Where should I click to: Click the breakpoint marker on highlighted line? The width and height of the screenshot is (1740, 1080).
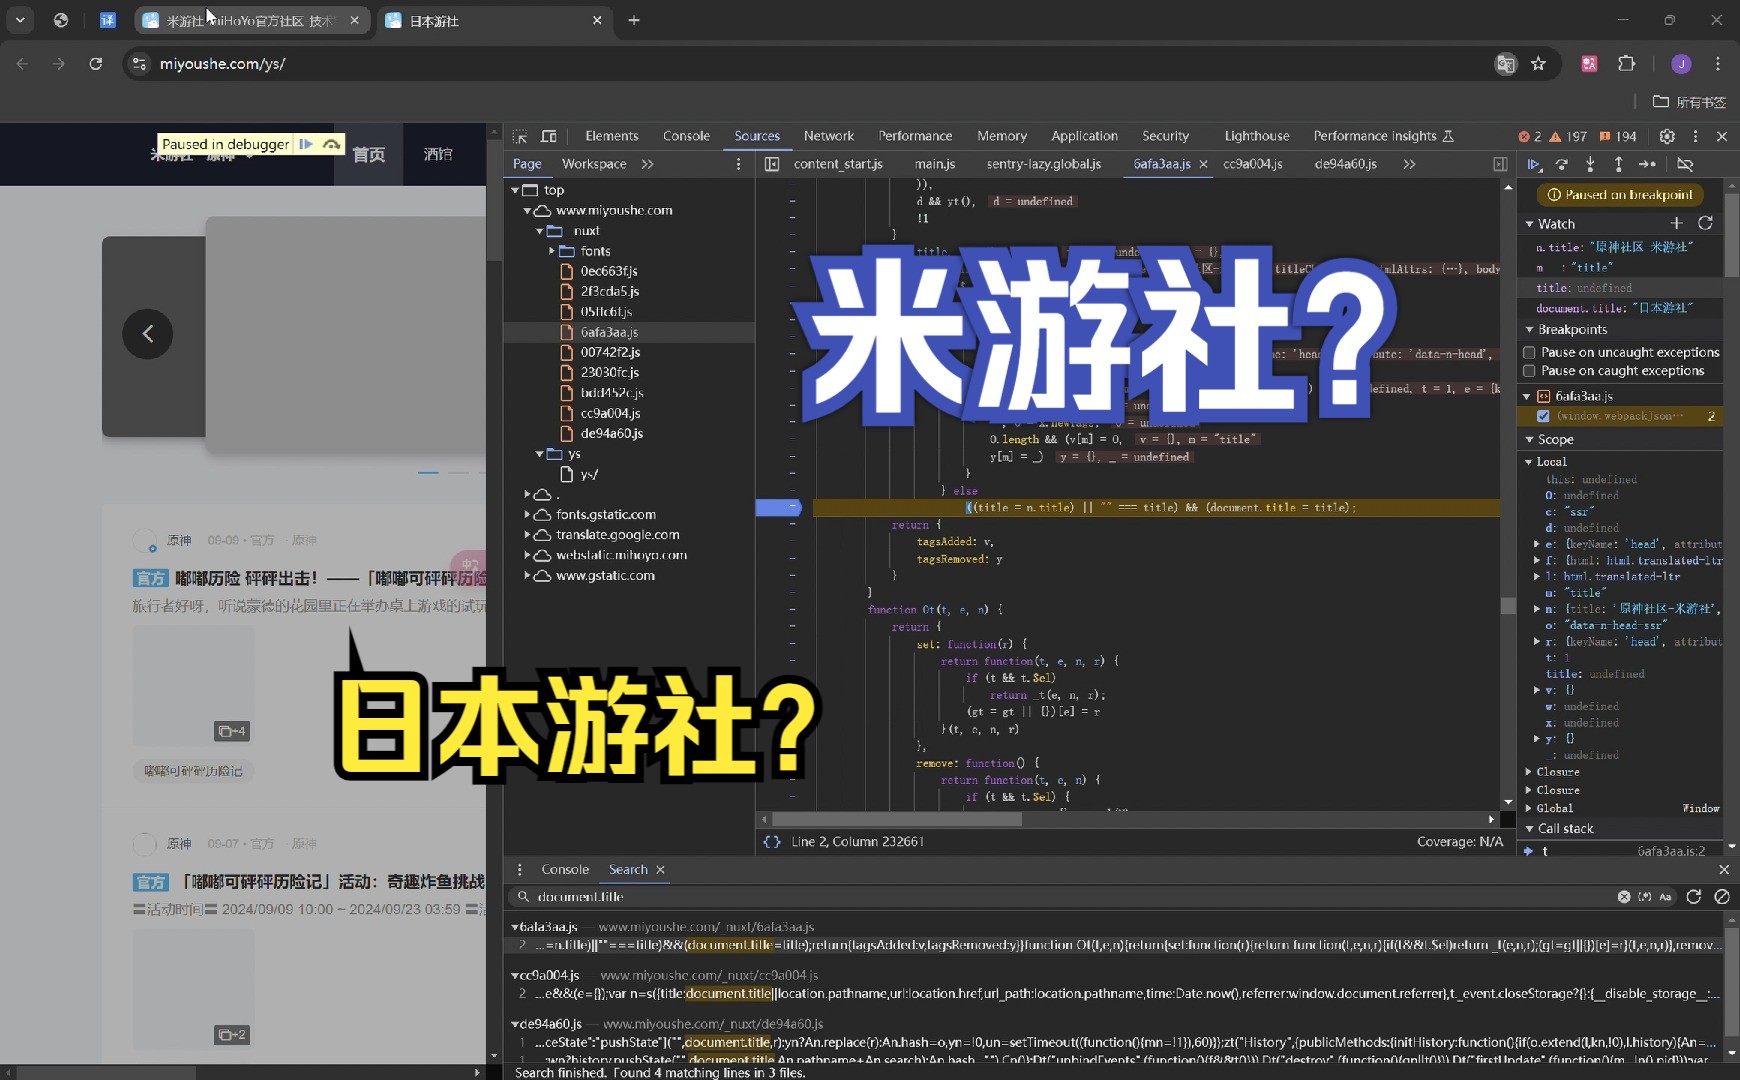778,508
